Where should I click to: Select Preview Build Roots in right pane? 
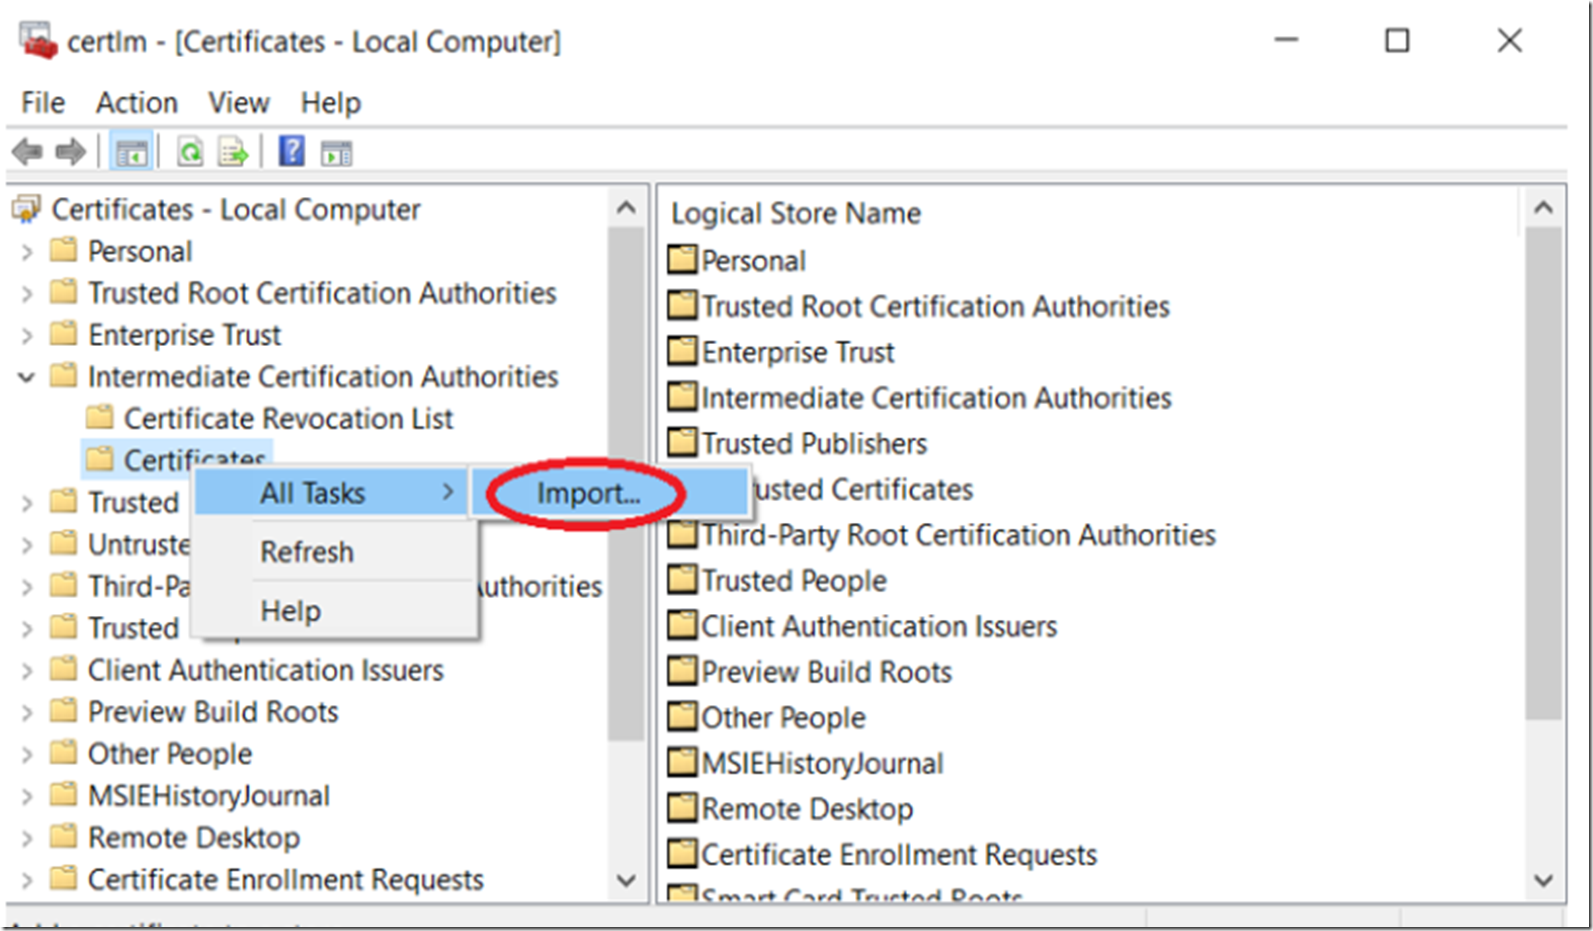(x=826, y=671)
